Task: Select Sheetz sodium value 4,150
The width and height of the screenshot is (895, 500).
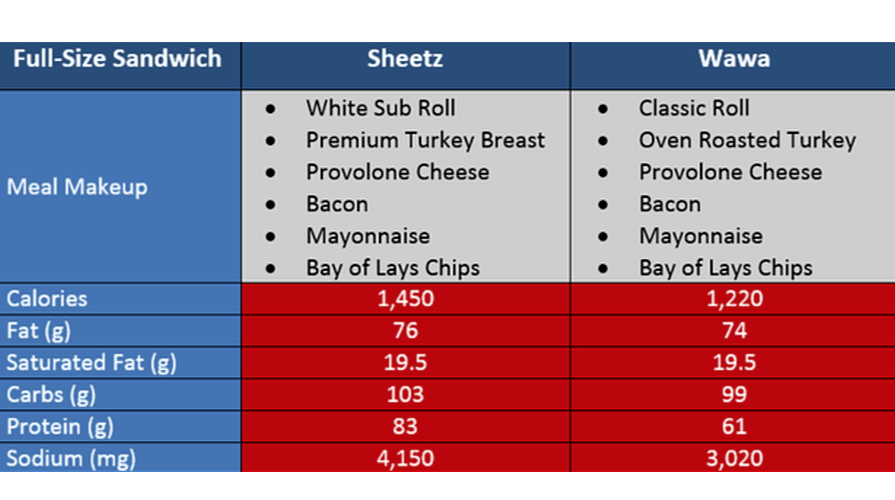Action: tap(405, 459)
